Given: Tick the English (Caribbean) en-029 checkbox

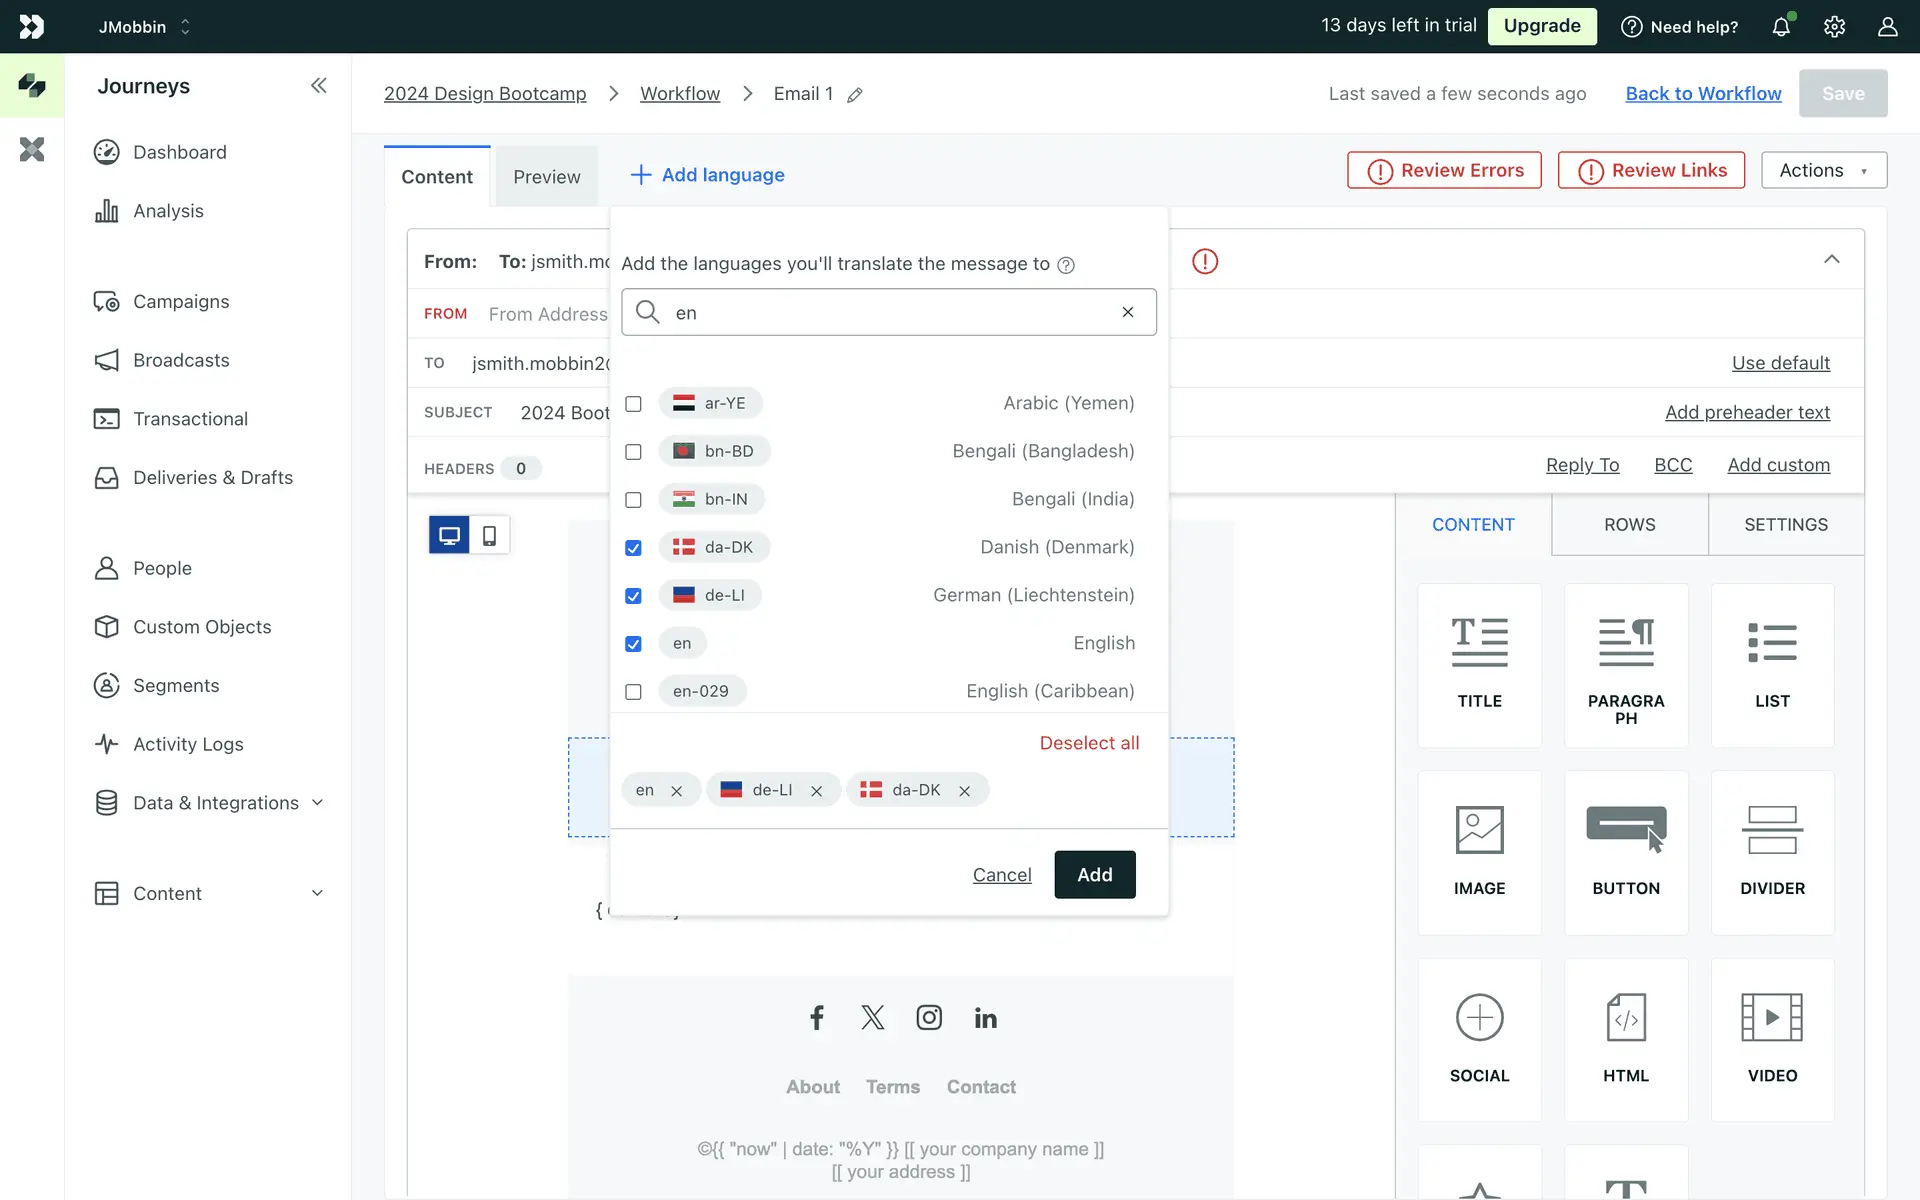Looking at the screenshot, I should 633,692.
